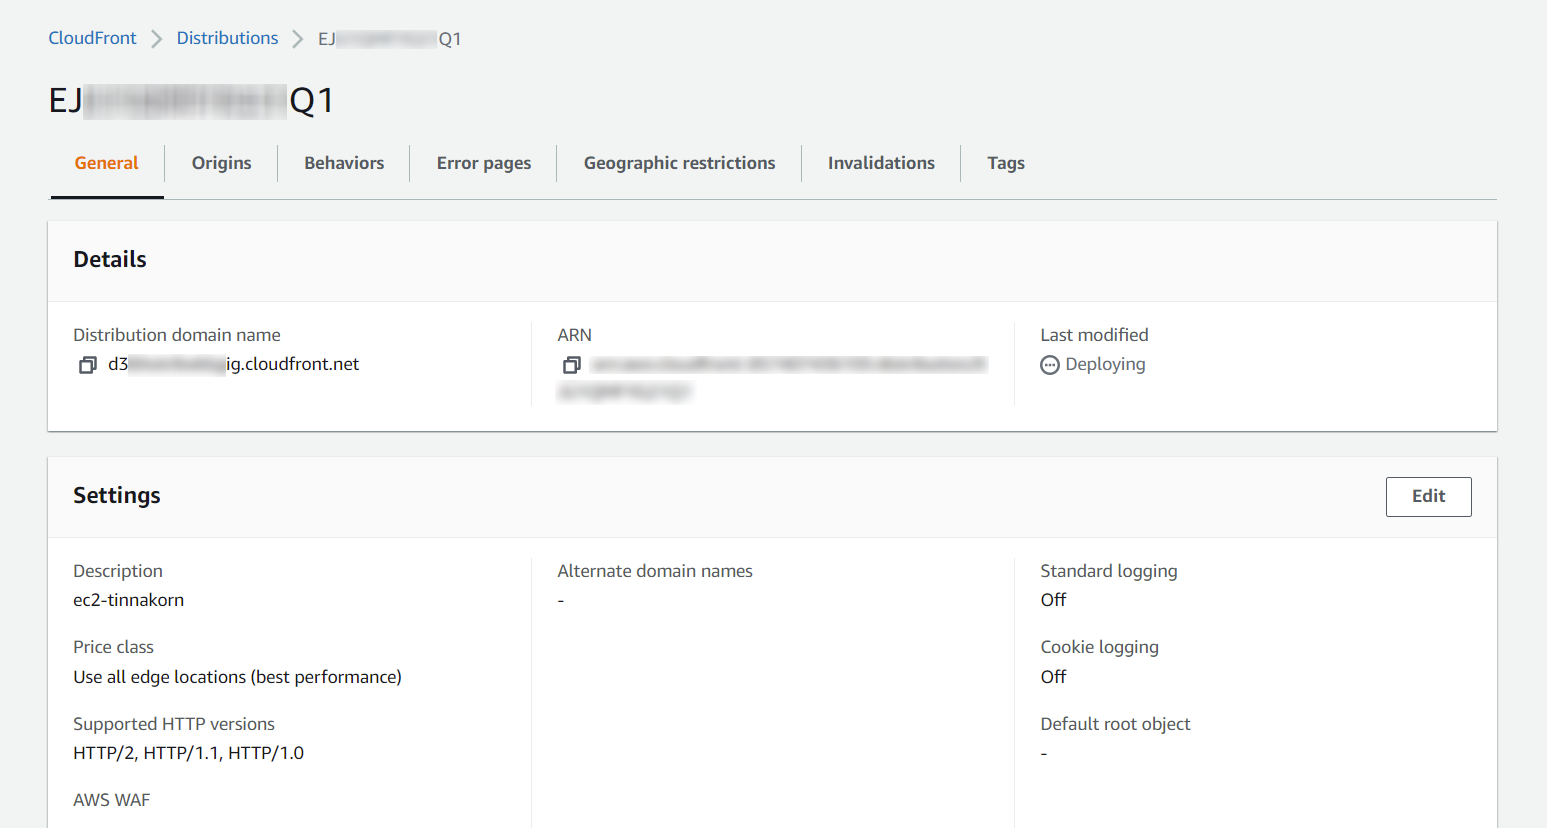The width and height of the screenshot is (1547, 828).
Task: Click the CloudFront breadcrumb link
Action: 92,37
